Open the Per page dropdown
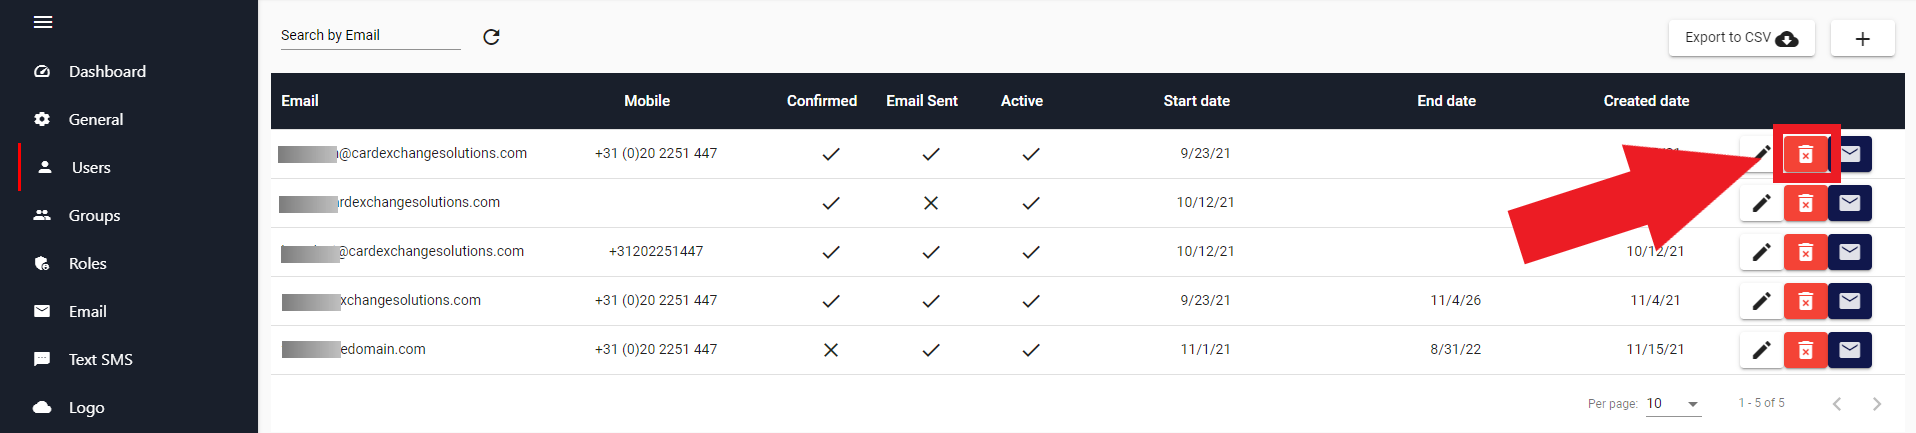1916x433 pixels. (1673, 404)
